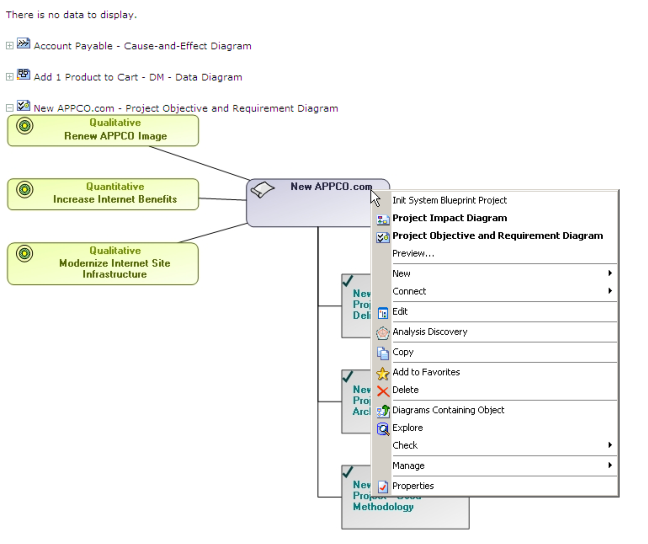Click the Properties icon in menu
This screenshot has height=544, width=648.
pyautogui.click(x=382, y=486)
